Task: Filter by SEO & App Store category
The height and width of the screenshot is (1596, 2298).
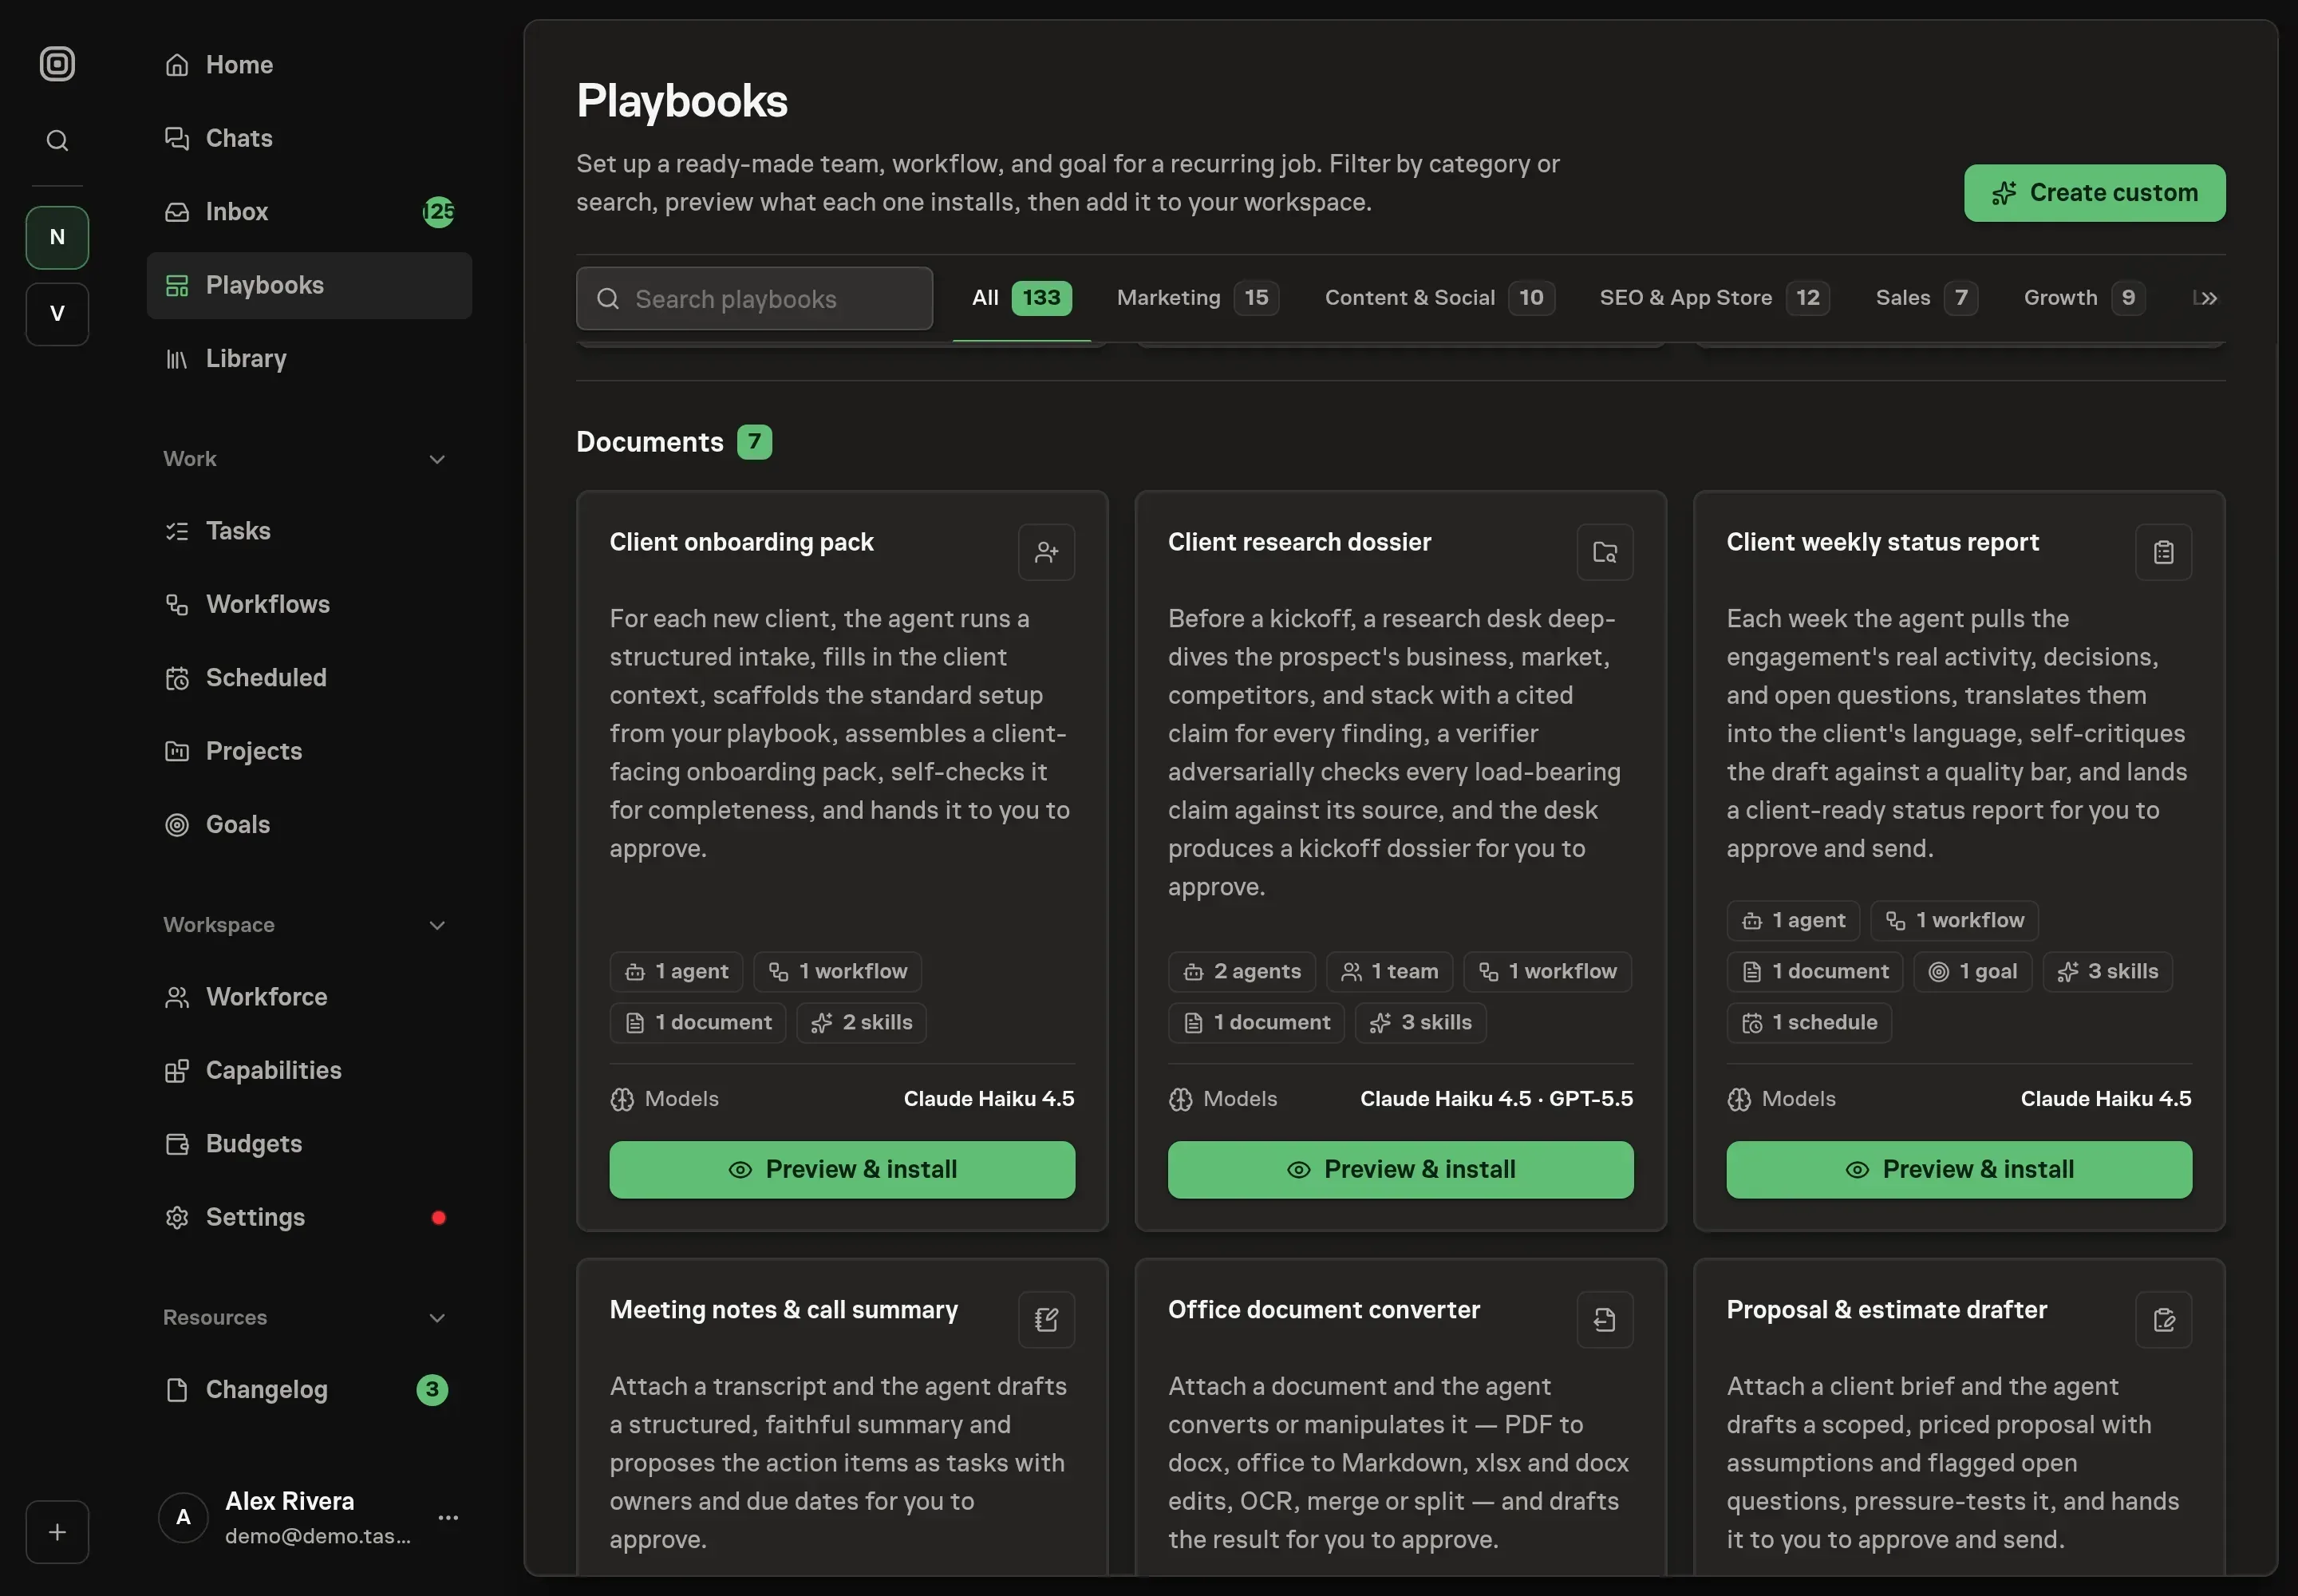Action: coord(1714,298)
